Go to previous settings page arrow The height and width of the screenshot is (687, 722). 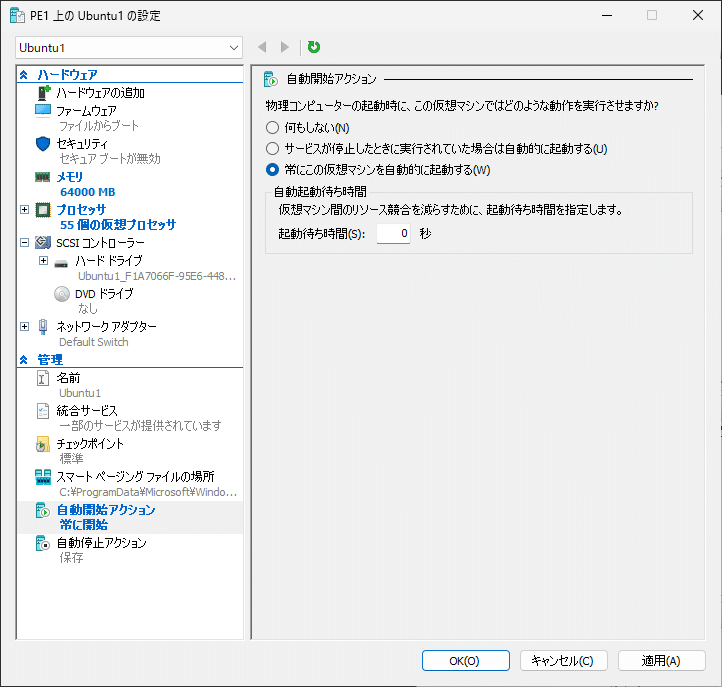[262, 47]
